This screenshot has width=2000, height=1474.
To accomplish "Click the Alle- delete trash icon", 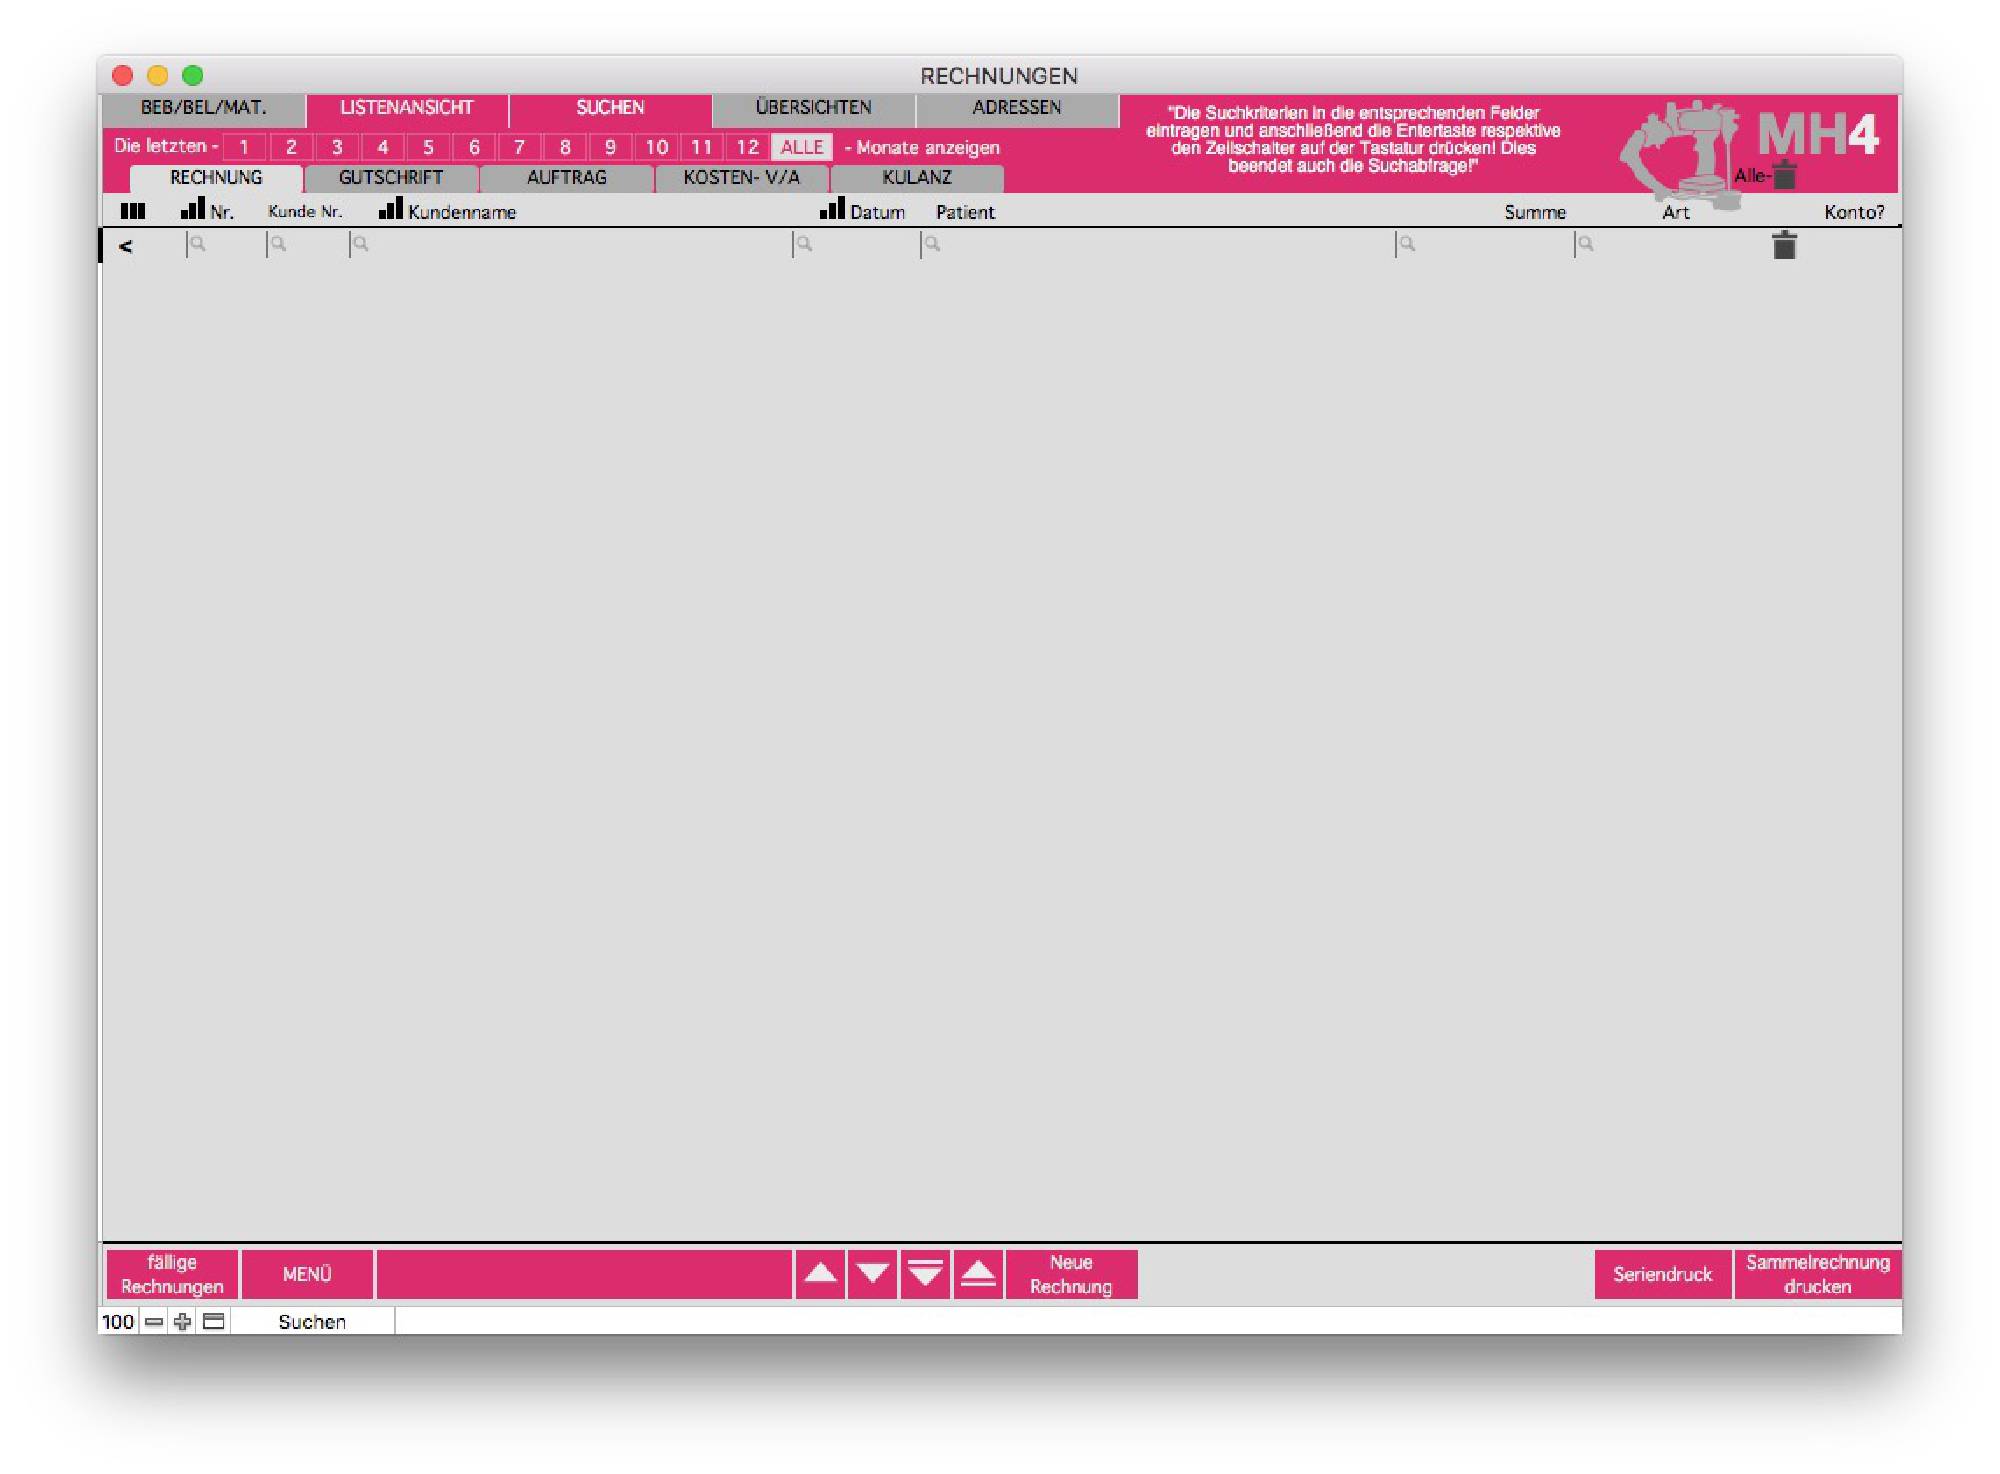I will 1784,176.
